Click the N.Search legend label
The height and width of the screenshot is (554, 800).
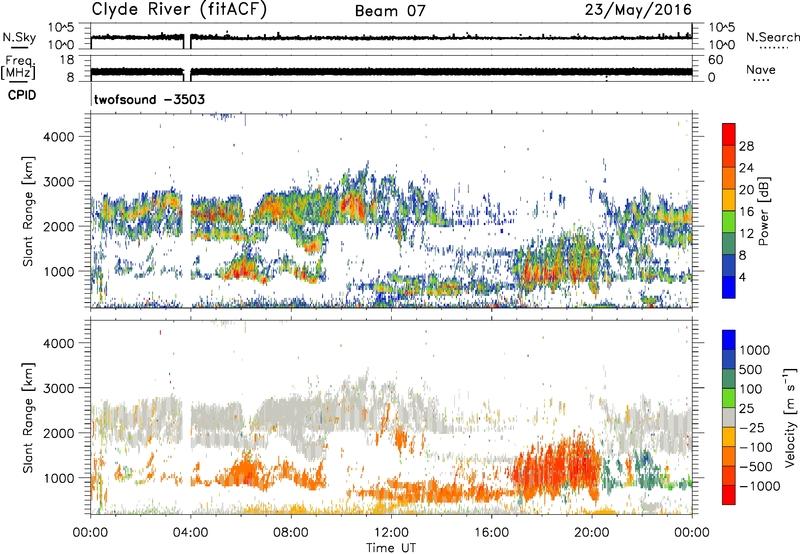click(772, 37)
